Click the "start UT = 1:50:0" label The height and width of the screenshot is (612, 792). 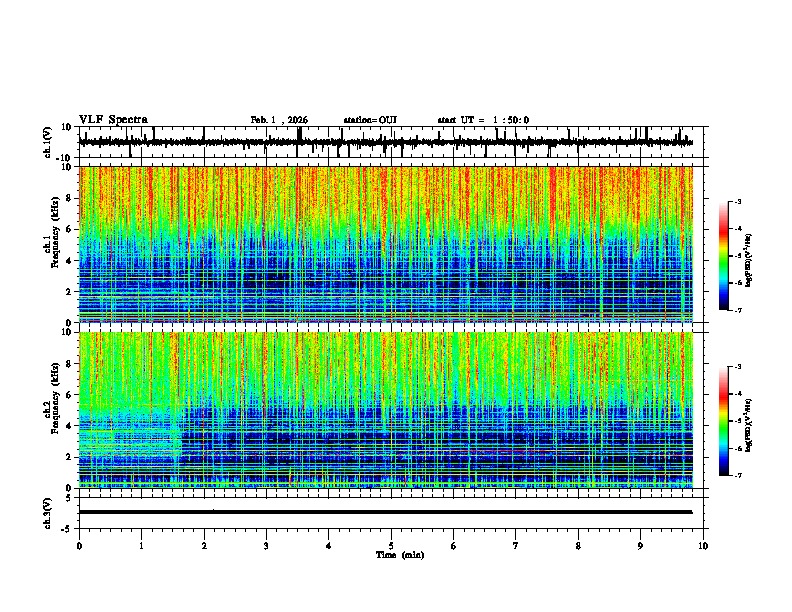click(483, 120)
